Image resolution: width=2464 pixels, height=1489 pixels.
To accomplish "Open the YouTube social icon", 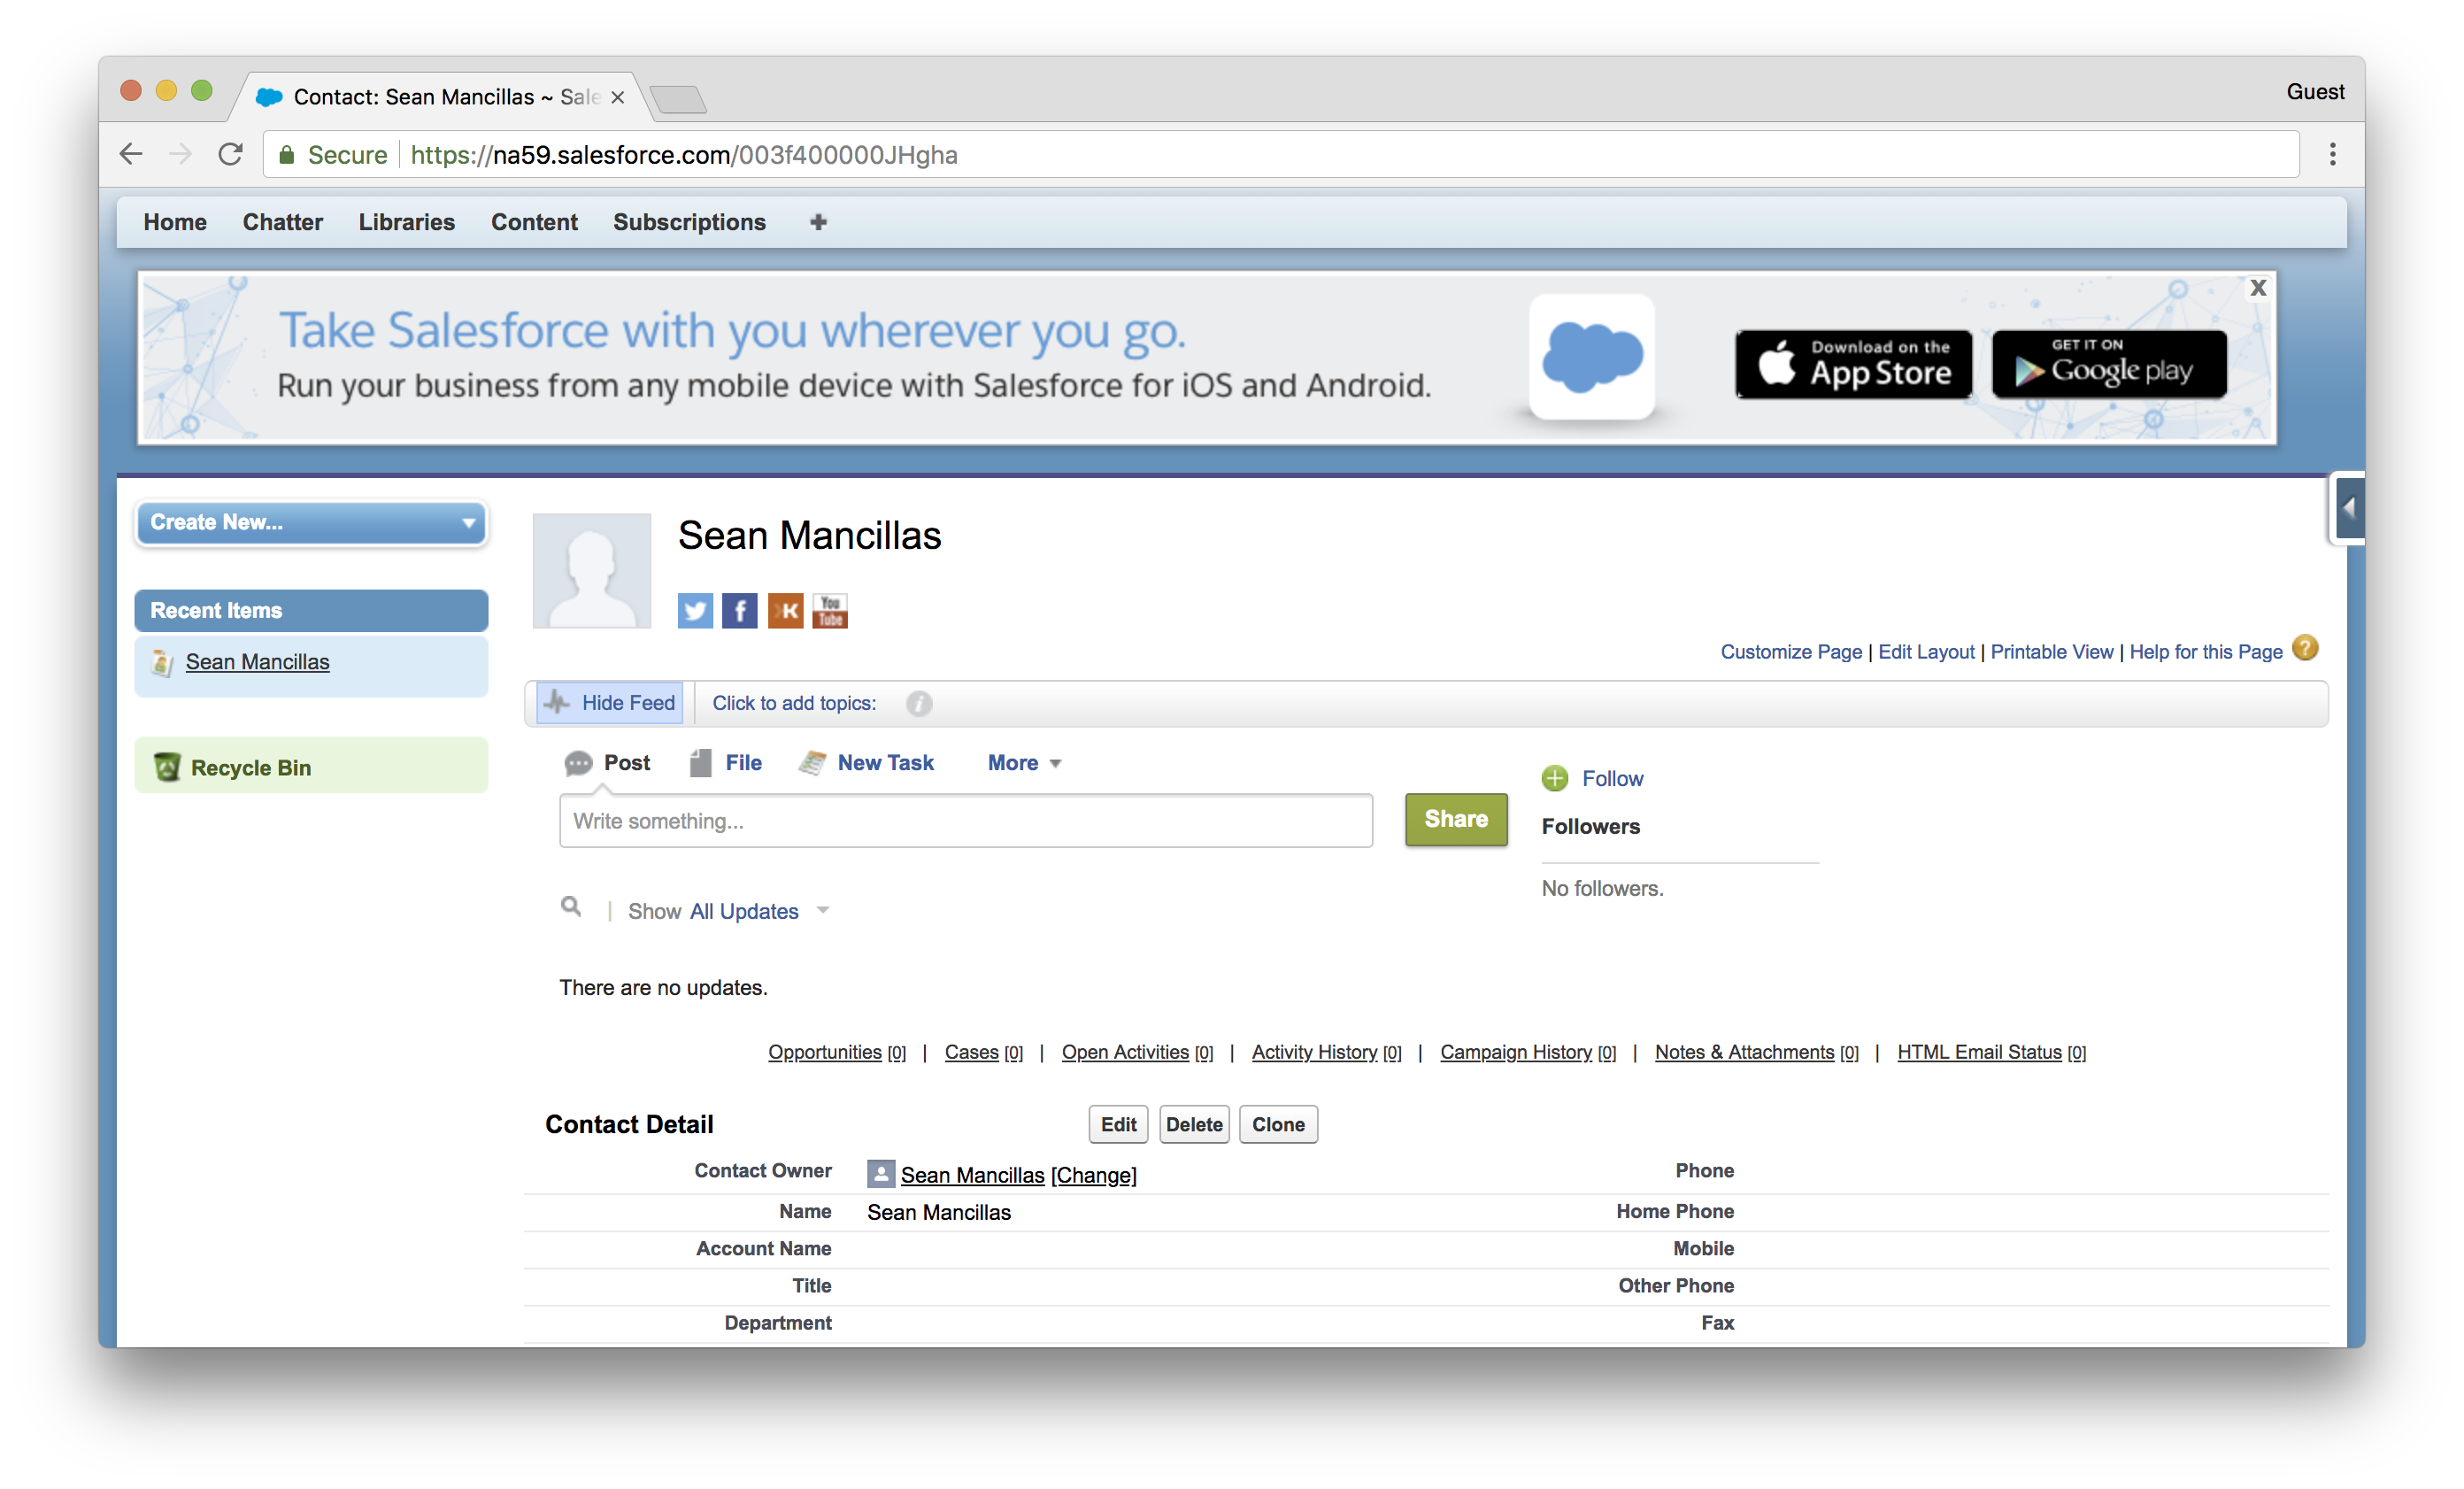I will tap(830, 610).
